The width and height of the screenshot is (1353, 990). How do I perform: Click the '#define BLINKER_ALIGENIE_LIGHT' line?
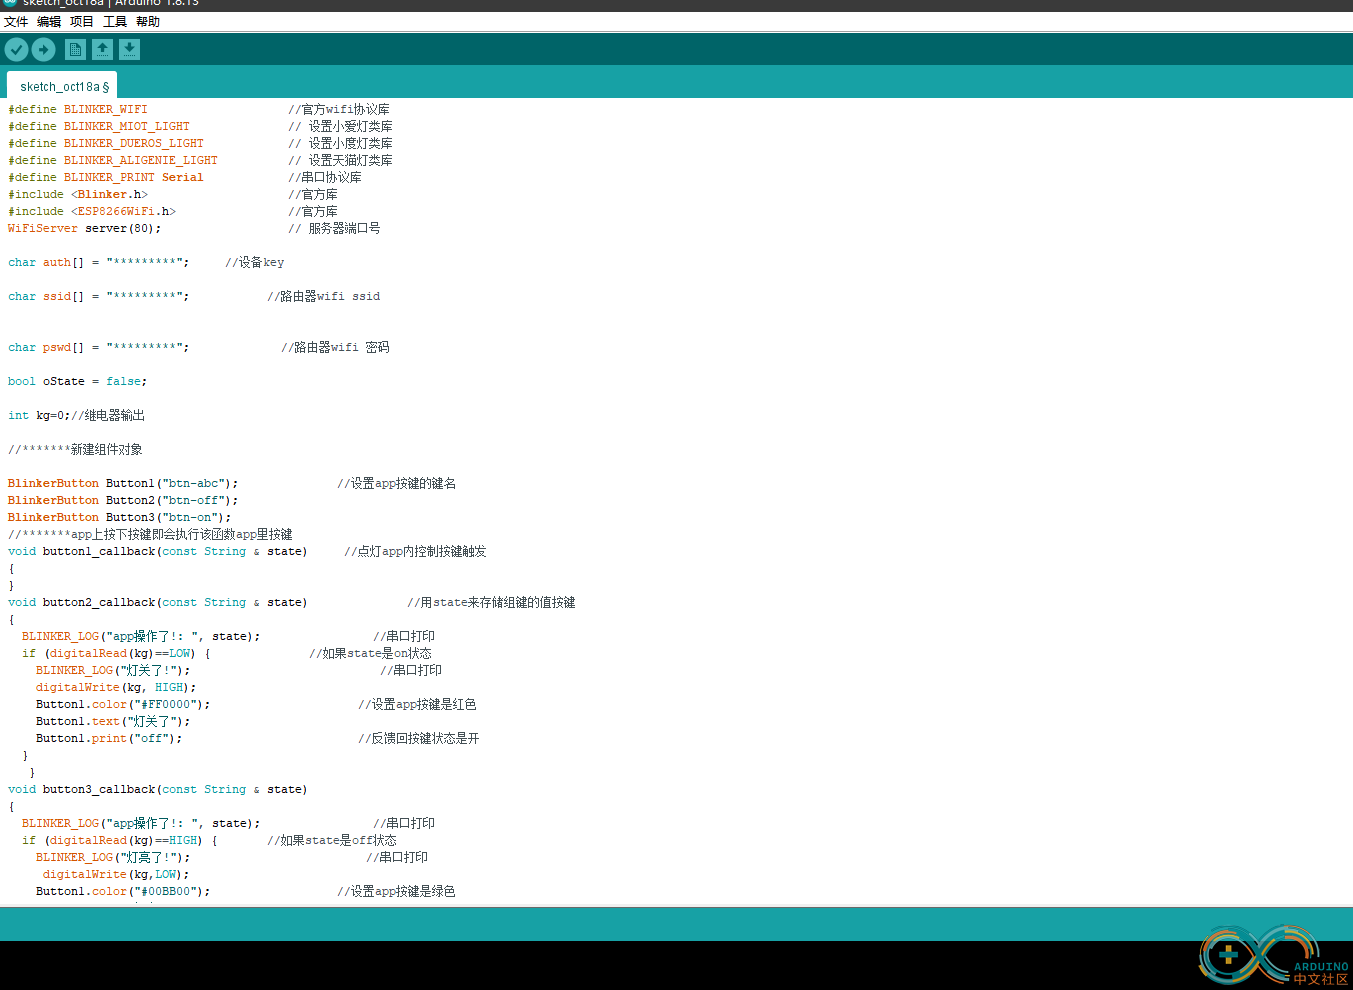113,161
